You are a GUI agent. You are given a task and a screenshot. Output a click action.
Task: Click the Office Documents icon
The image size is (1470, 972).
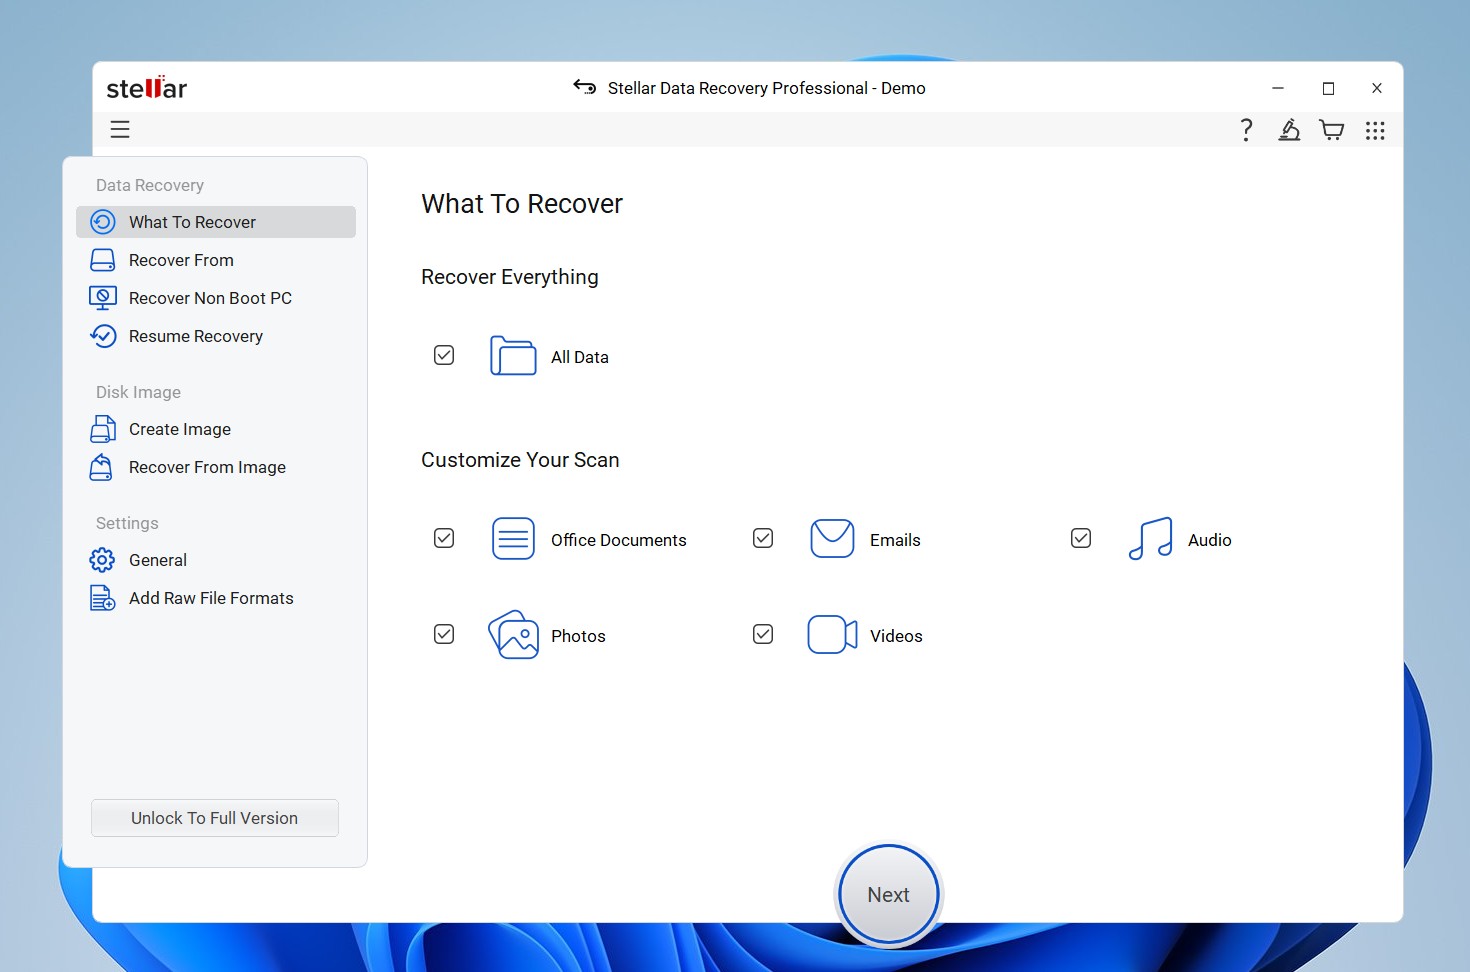[514, 539]
